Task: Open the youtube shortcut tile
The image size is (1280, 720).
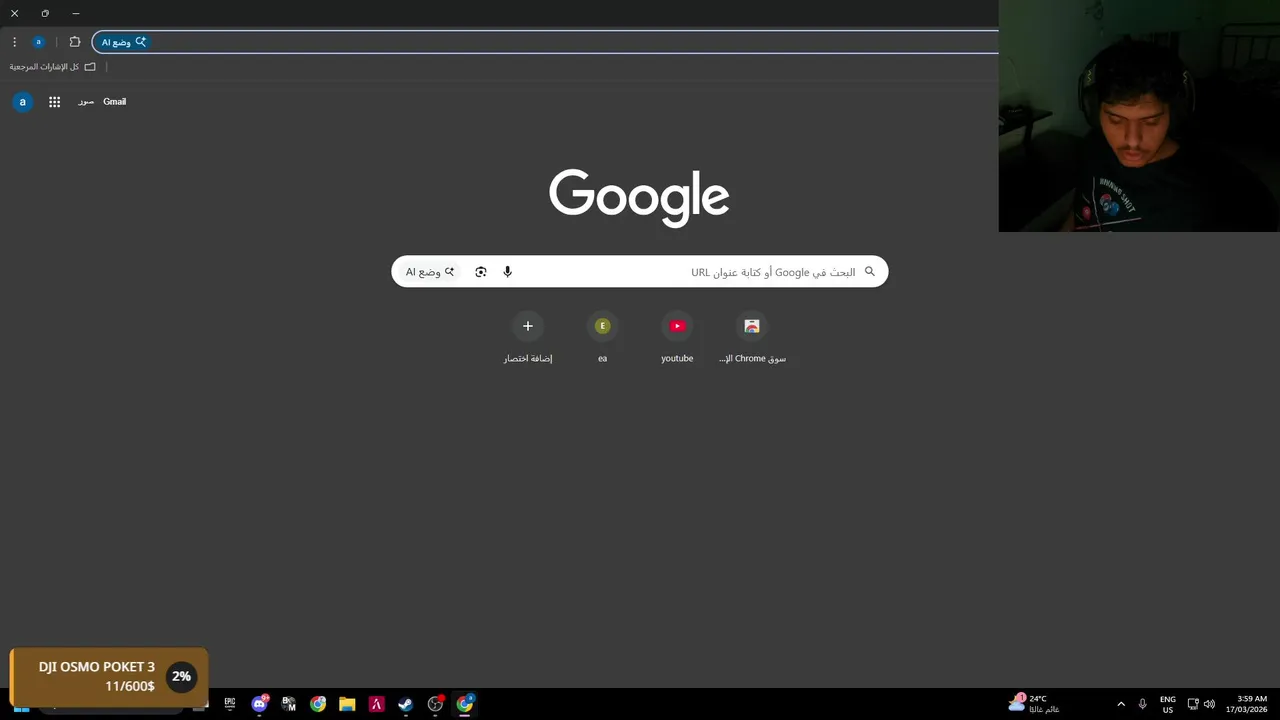Action: tap(677, 338)
